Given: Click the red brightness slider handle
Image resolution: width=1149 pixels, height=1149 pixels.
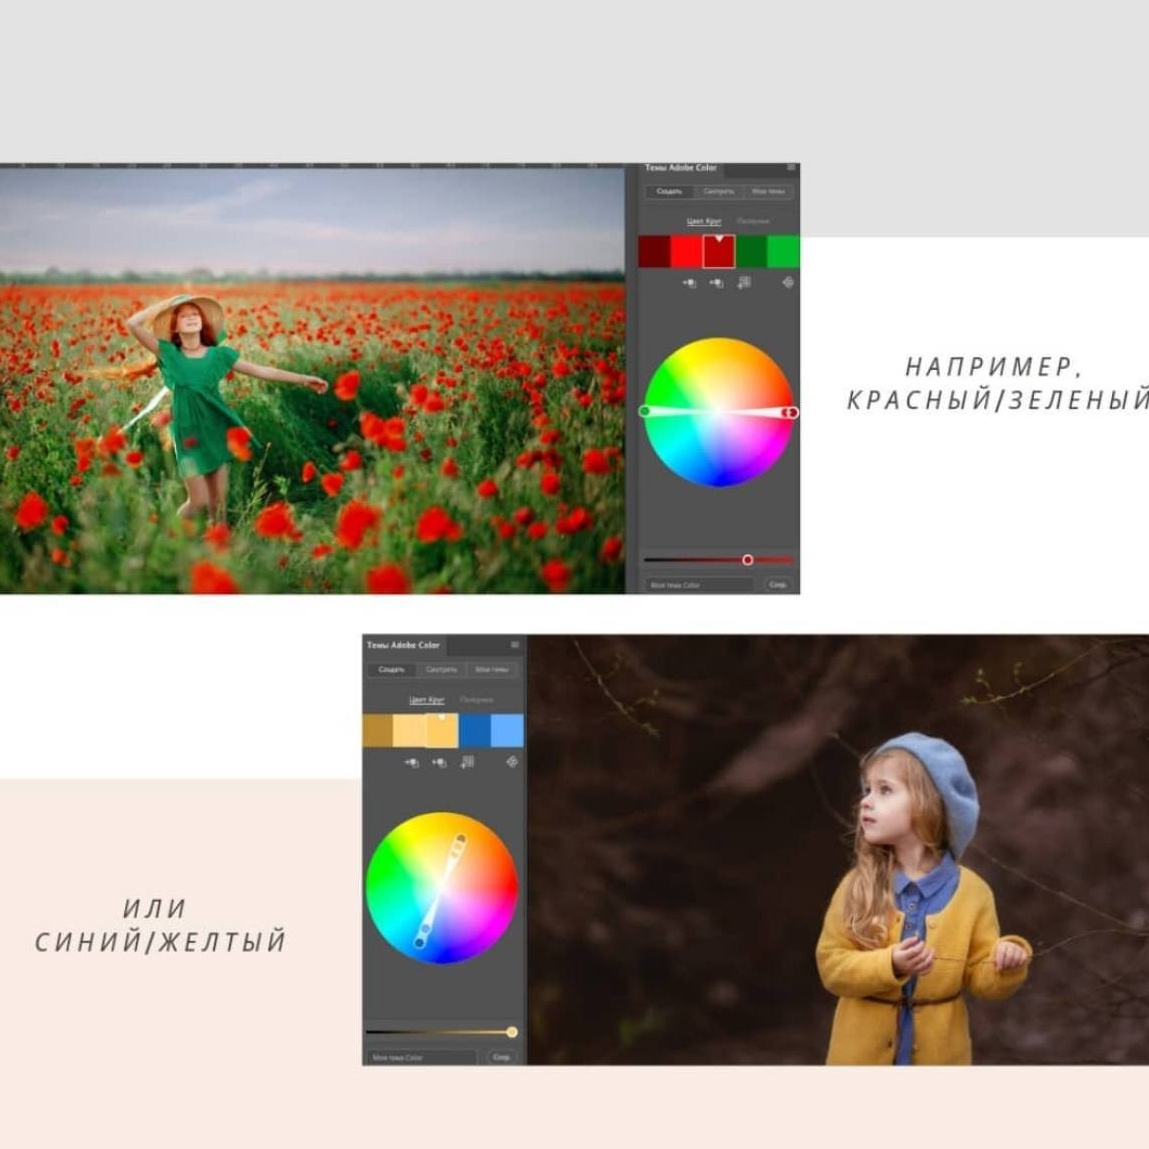Looking at the screenshot, I should pos(747,560).
